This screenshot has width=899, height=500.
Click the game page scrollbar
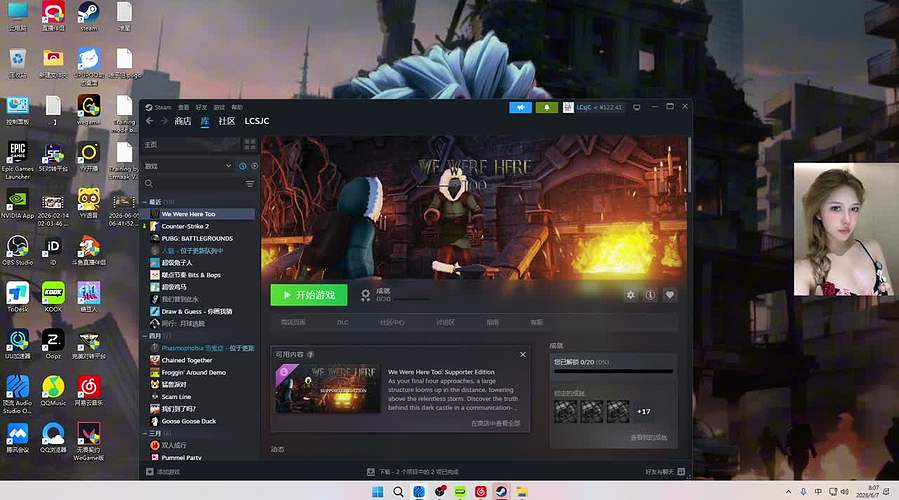pos(689,165)
